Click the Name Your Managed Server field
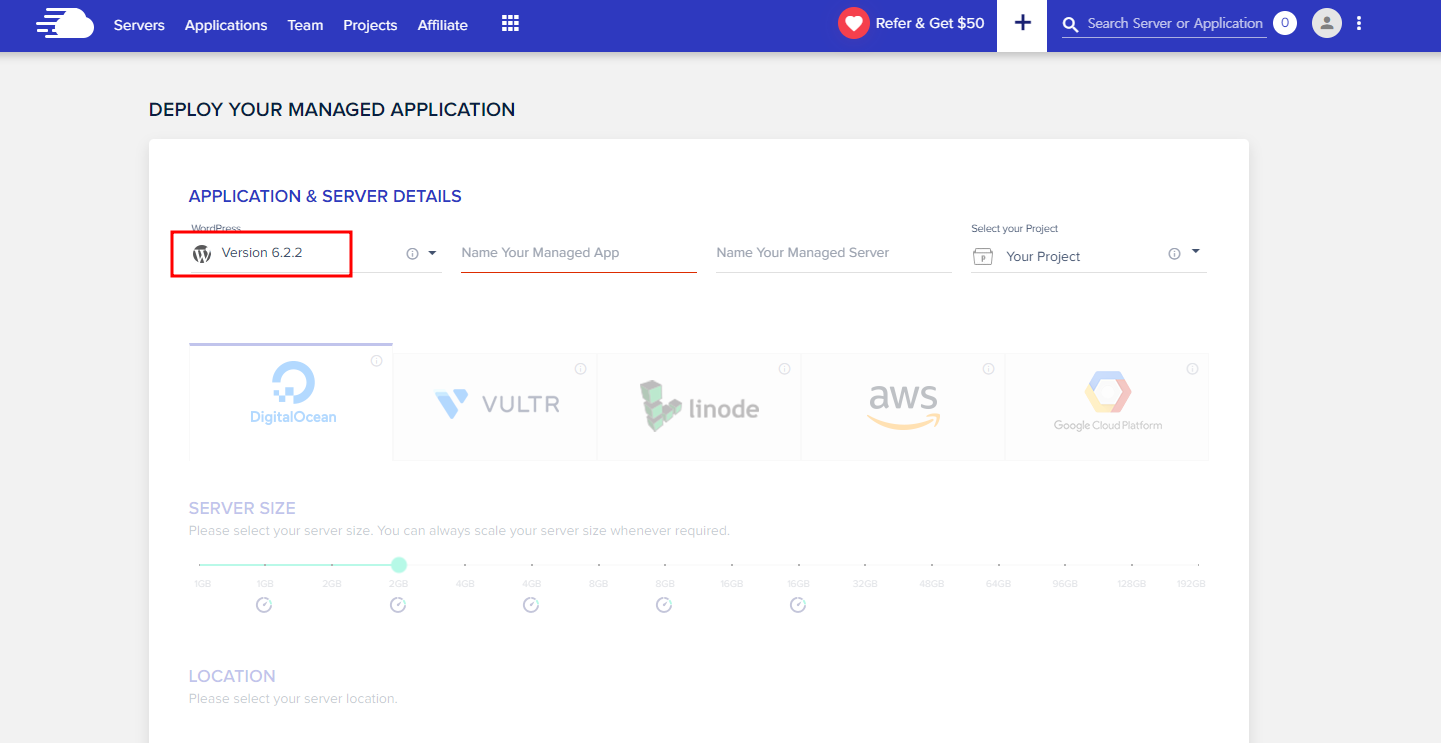1441x743 pixels. coord(834,253)
